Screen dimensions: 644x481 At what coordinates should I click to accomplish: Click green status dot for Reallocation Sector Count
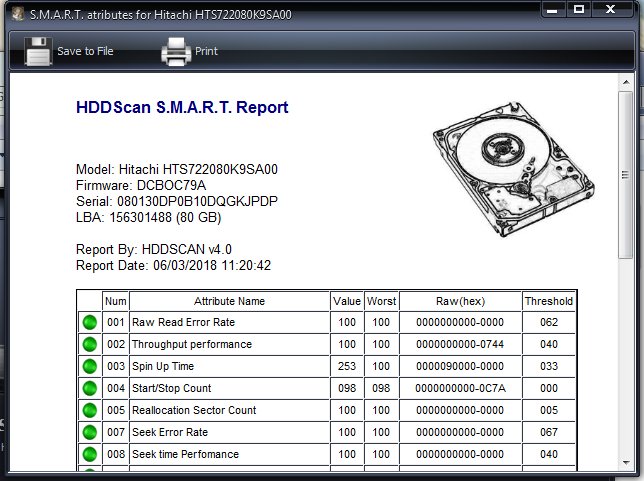point(90,410)
